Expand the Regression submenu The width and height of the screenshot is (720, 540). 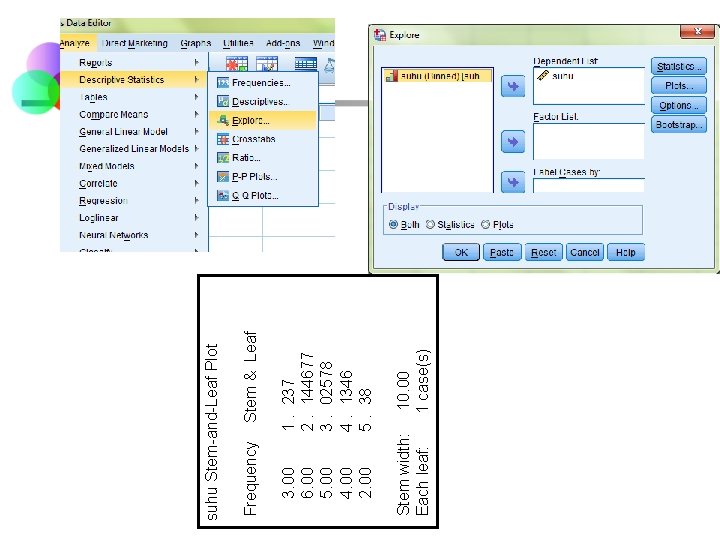click(x=134, y=200)
